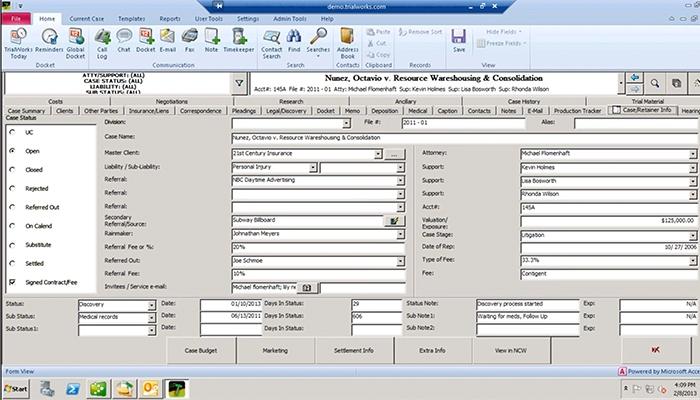Select the Substitute case status
700x400 pixels.
pos(12,245)
